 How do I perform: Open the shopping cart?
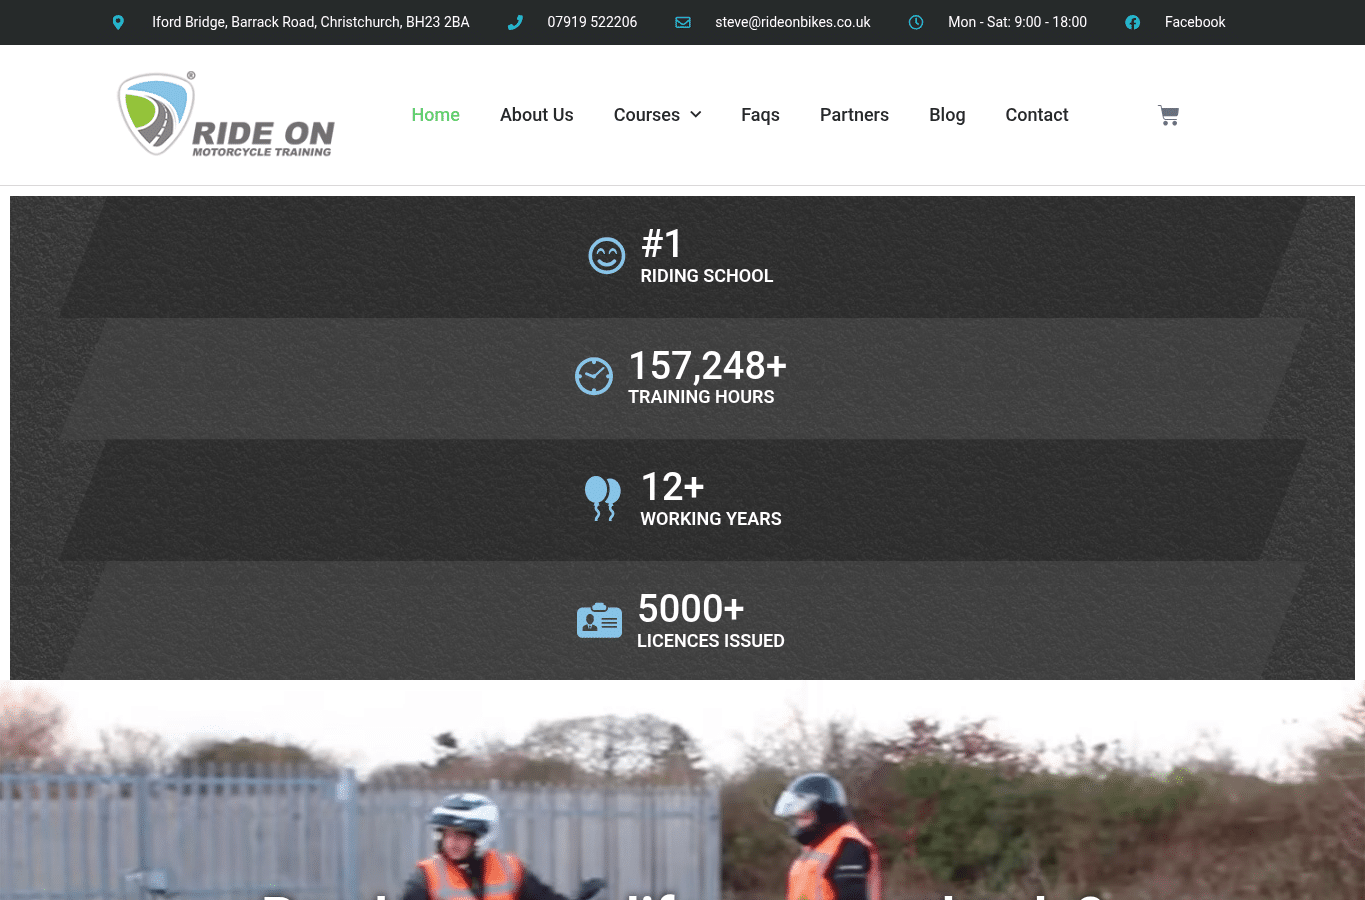click(x=1168, y=115)
